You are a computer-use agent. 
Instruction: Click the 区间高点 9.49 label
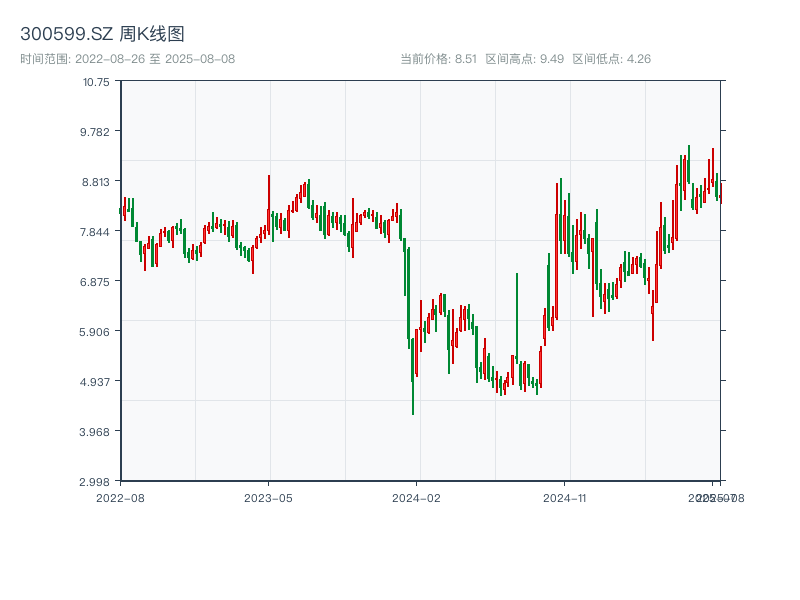coord(524,59)
